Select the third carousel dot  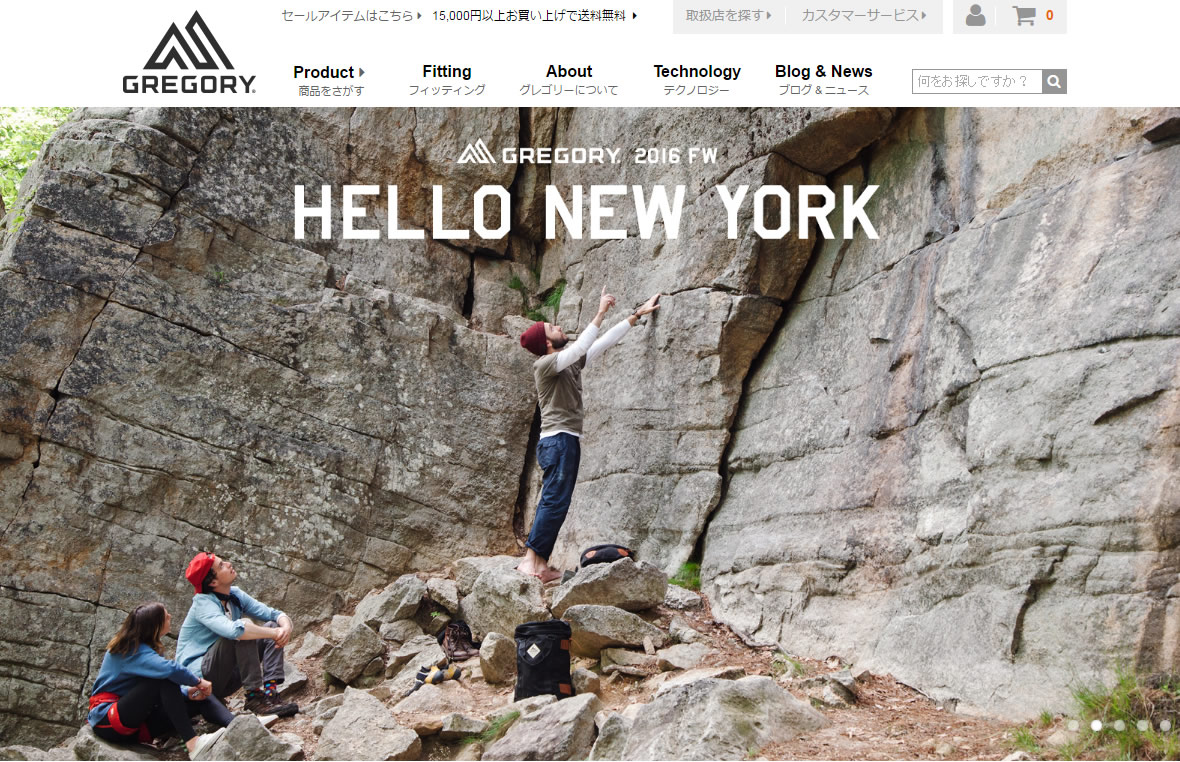tap(1119, 725)
